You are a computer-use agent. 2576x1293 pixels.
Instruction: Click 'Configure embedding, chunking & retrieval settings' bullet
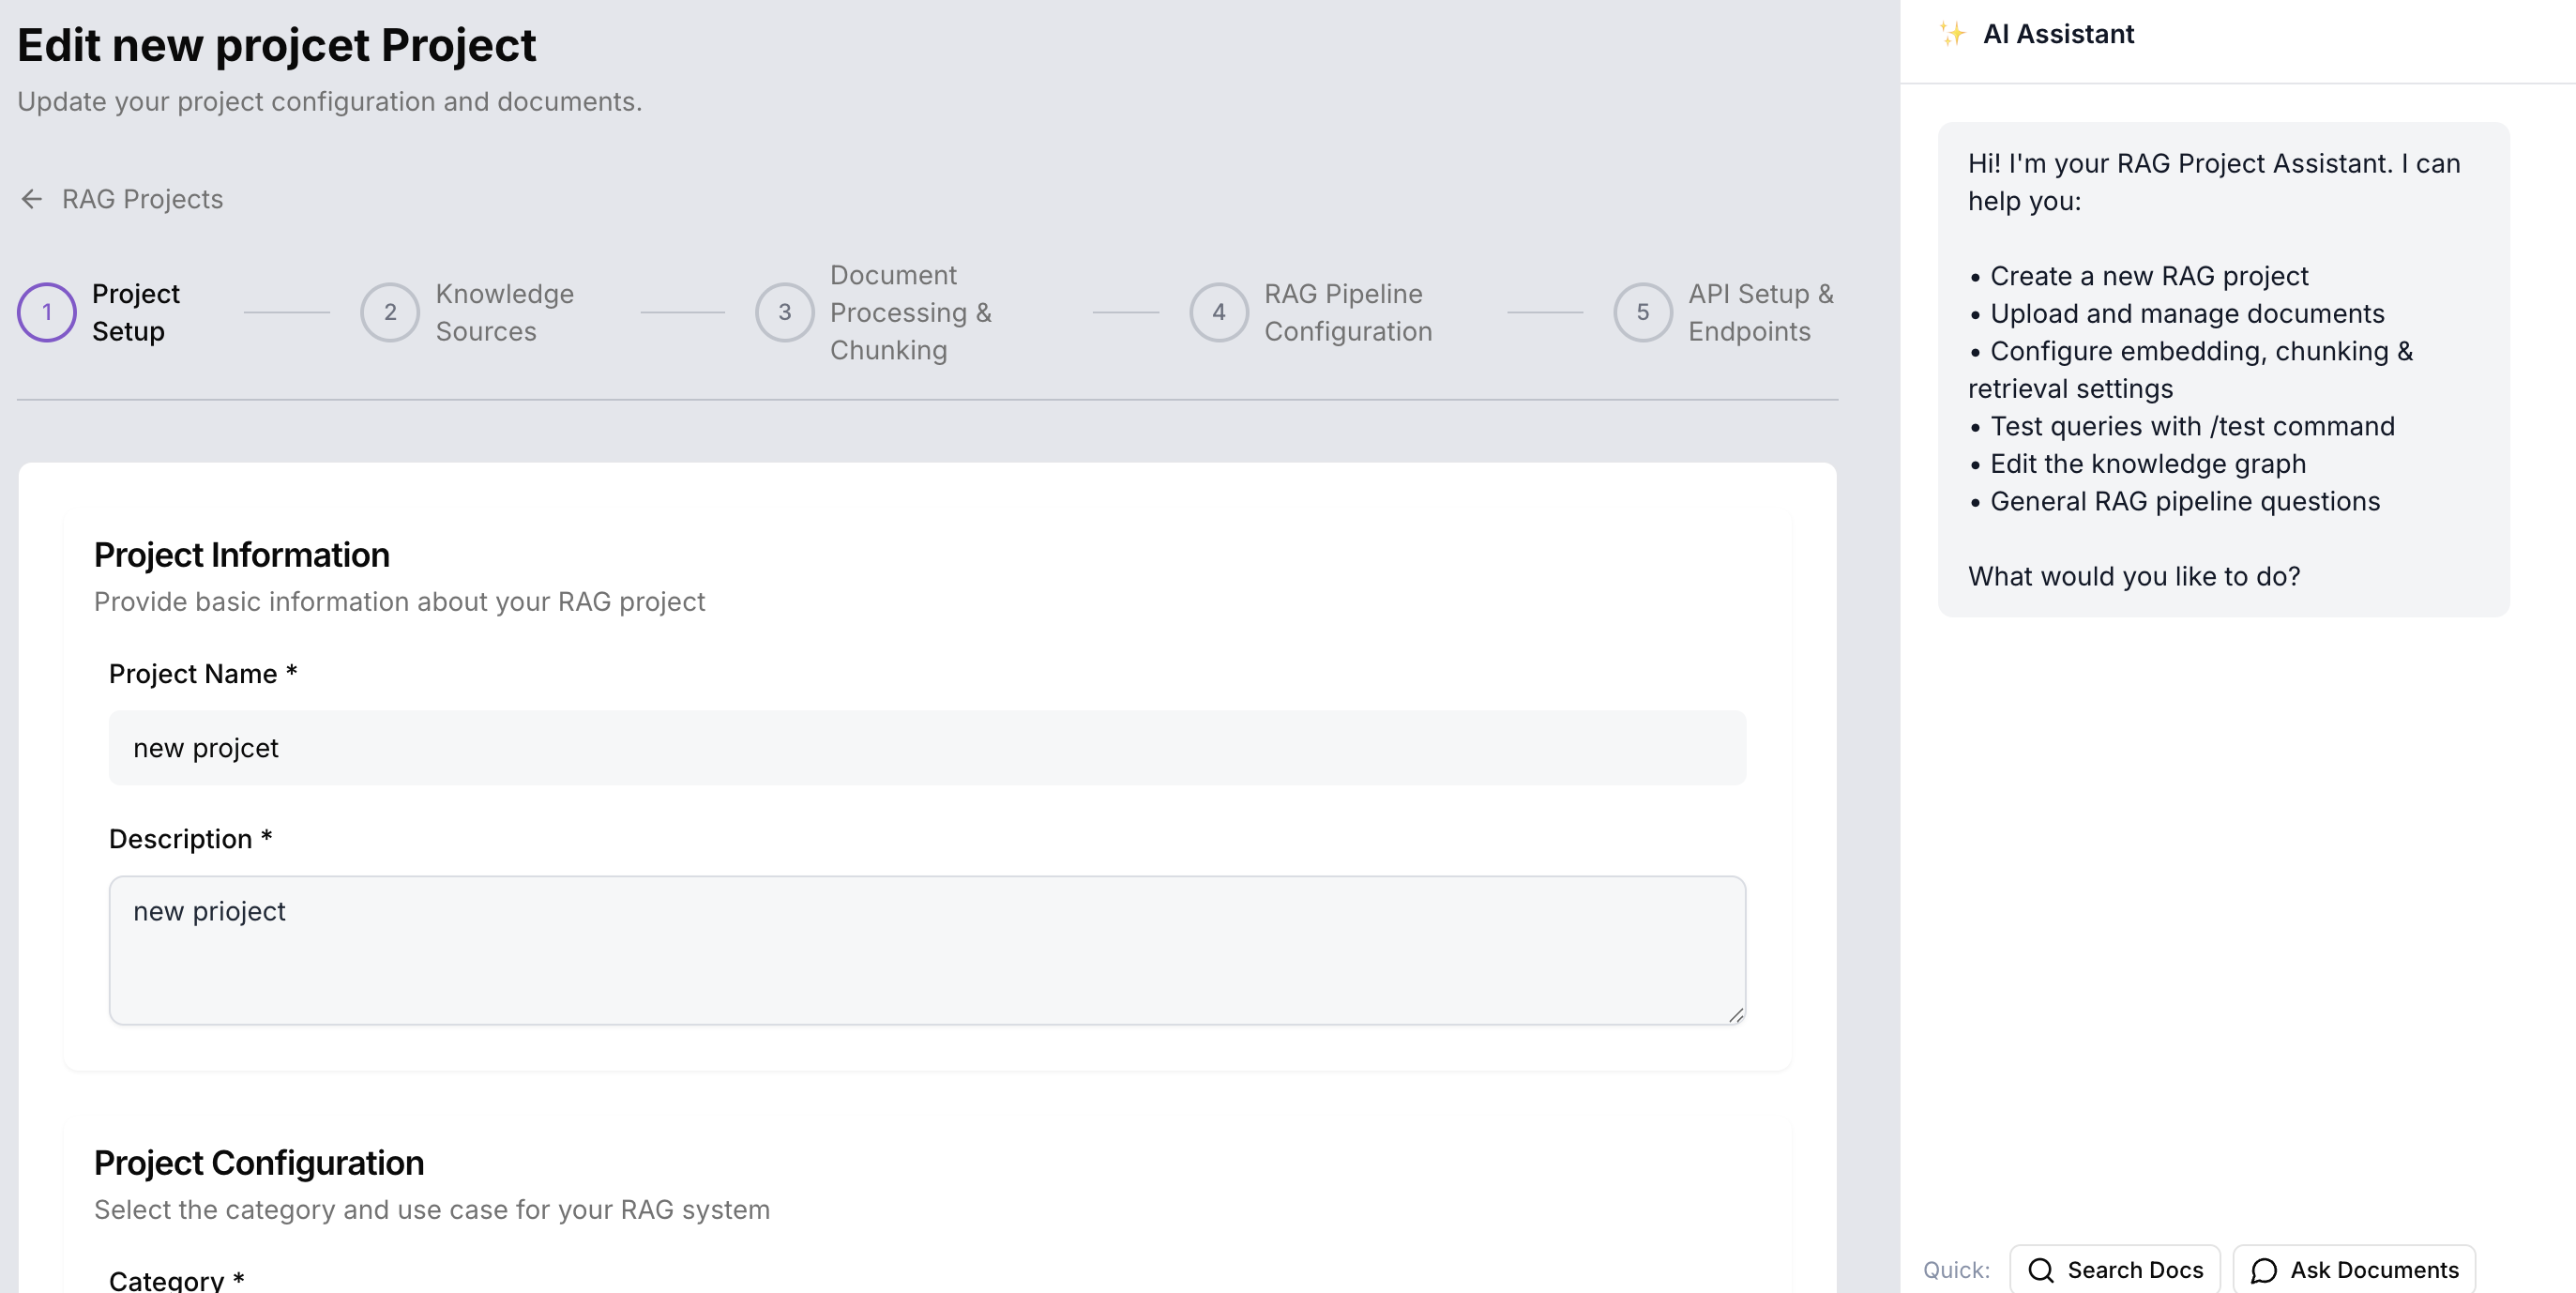point(2190,370)
